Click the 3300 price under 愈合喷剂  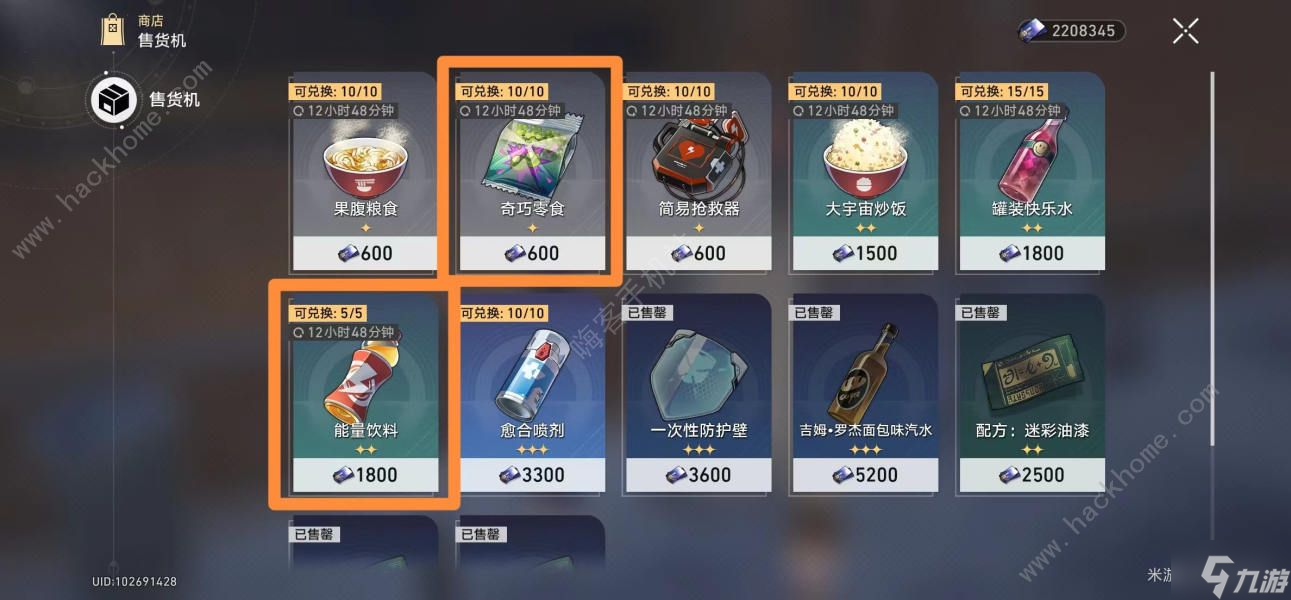tap(531, 475)
